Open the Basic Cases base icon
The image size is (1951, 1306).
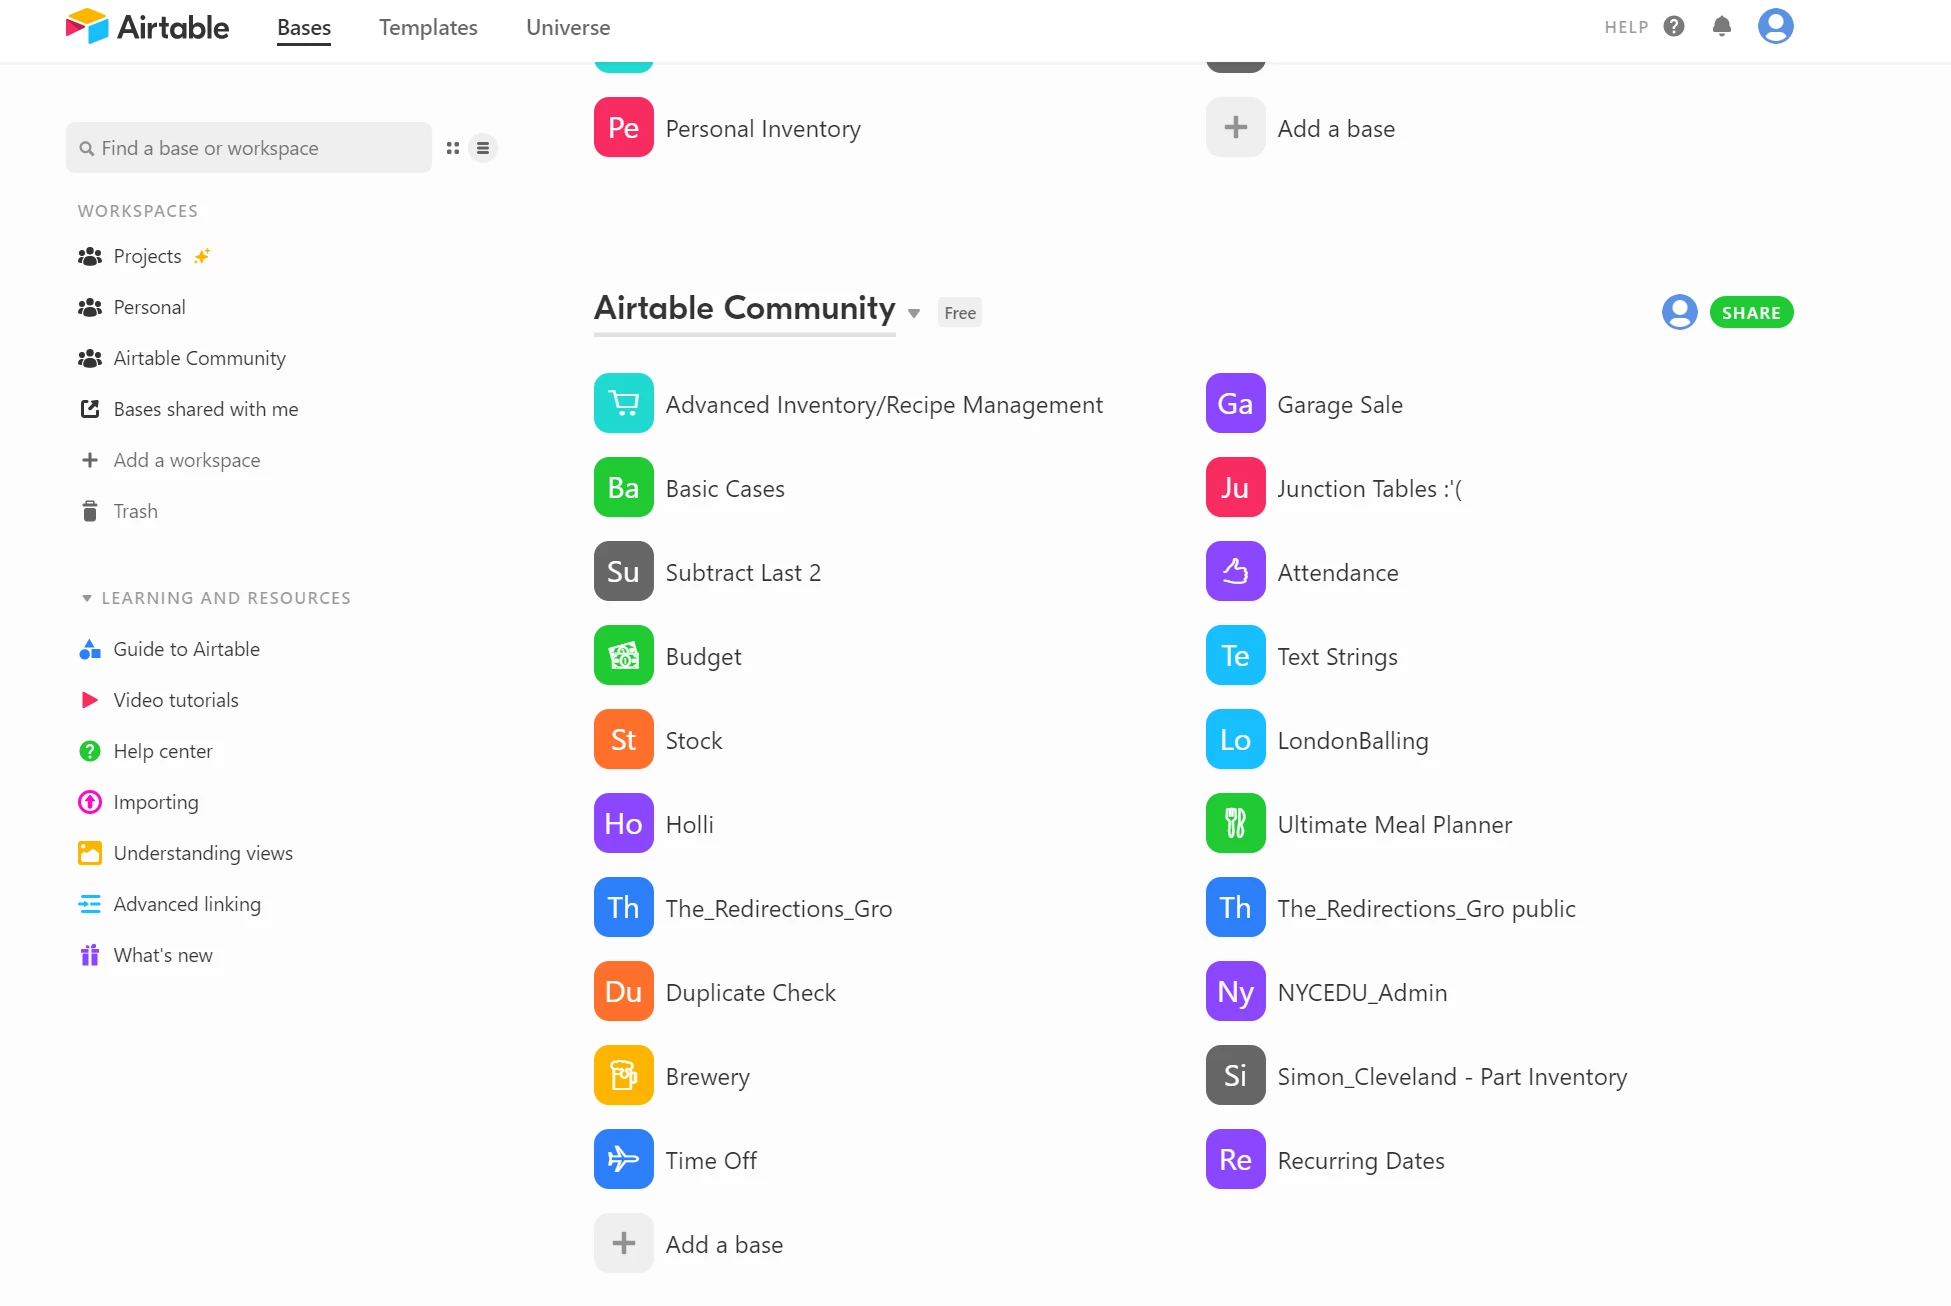624,487
